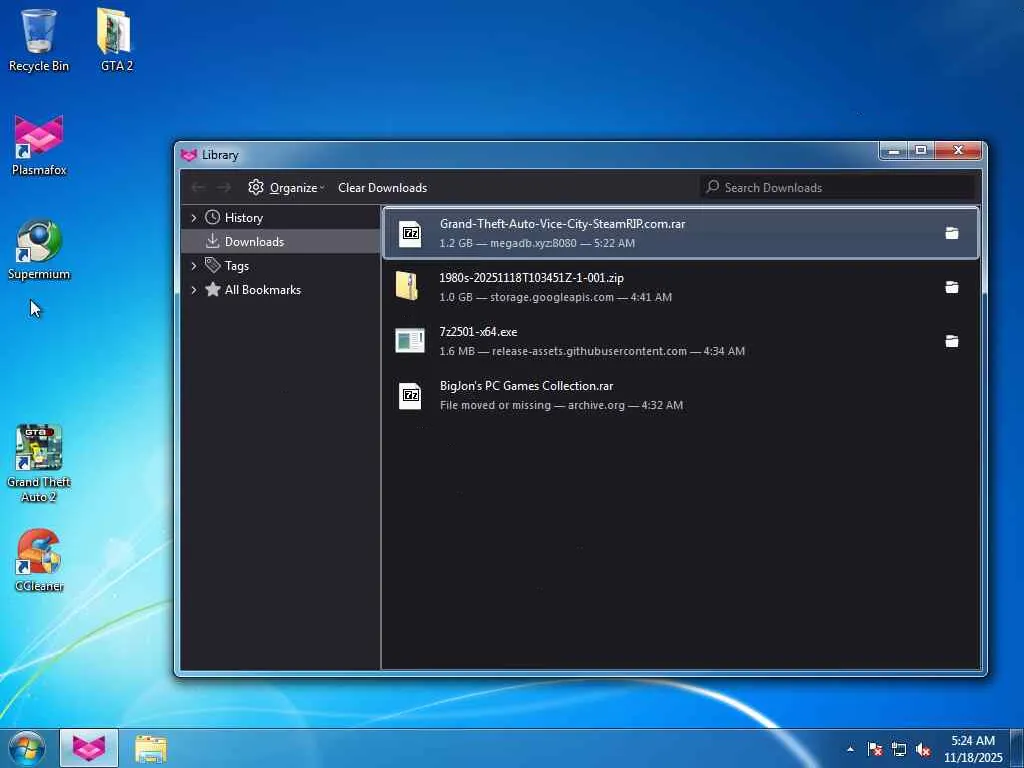Click the storage.googleapis.com details line
1024x768 pixels.
556,297
